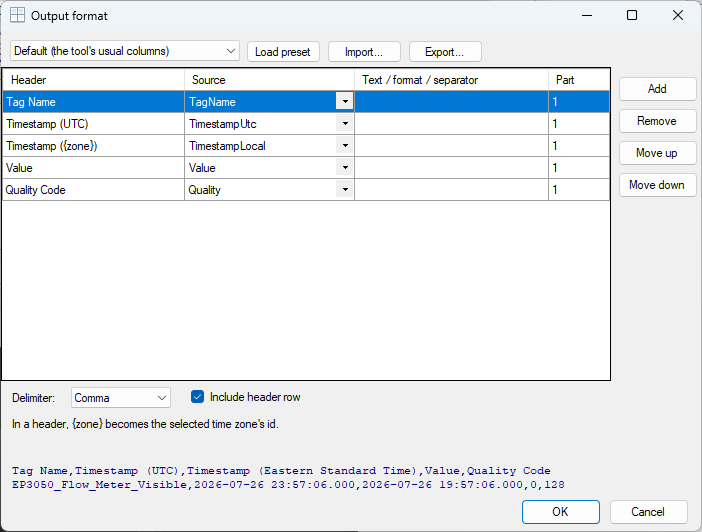Viewport: 702px width, 532px height.
Task: Move the selected row up
Action: coord(657,153)
